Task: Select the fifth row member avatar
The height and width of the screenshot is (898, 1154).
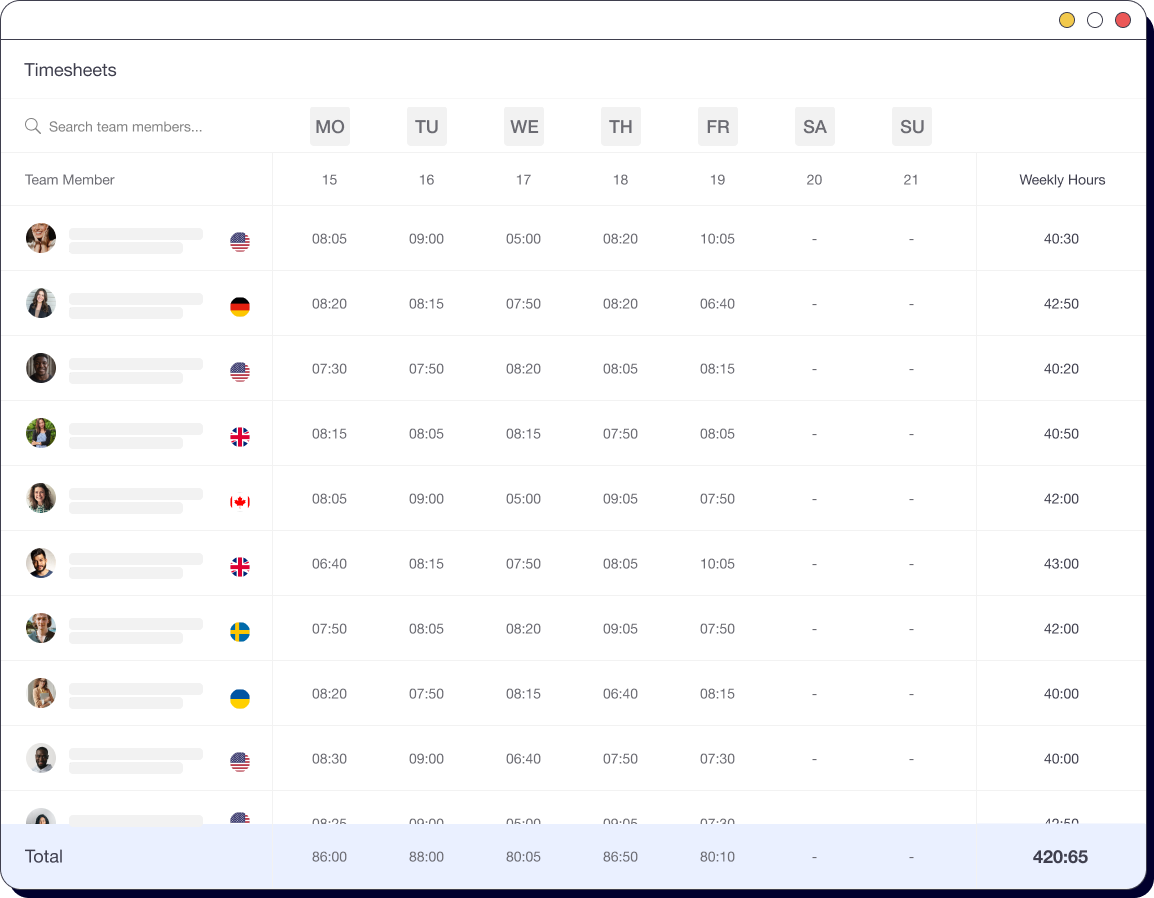Action: tap(41, 498)
